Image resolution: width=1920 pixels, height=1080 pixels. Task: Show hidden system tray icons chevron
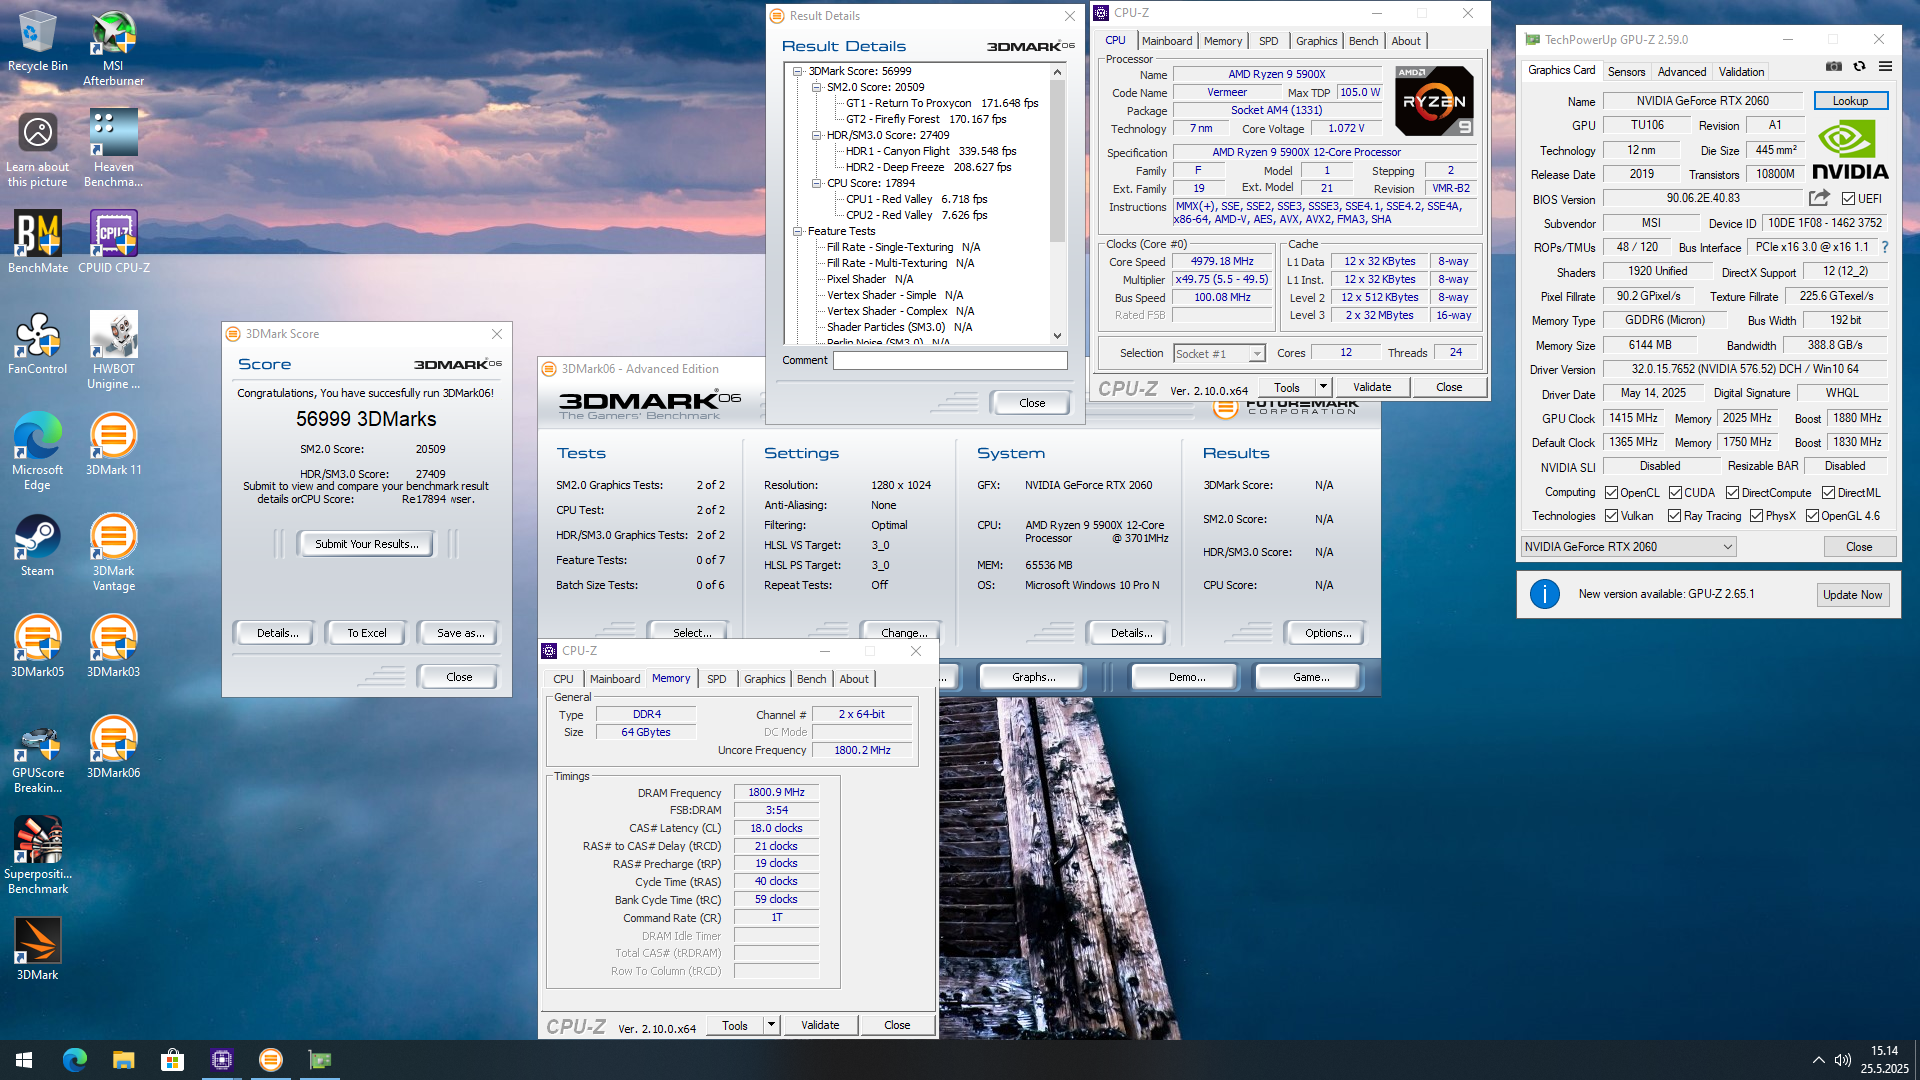pyautogui.click(x=1818, y=1060)
